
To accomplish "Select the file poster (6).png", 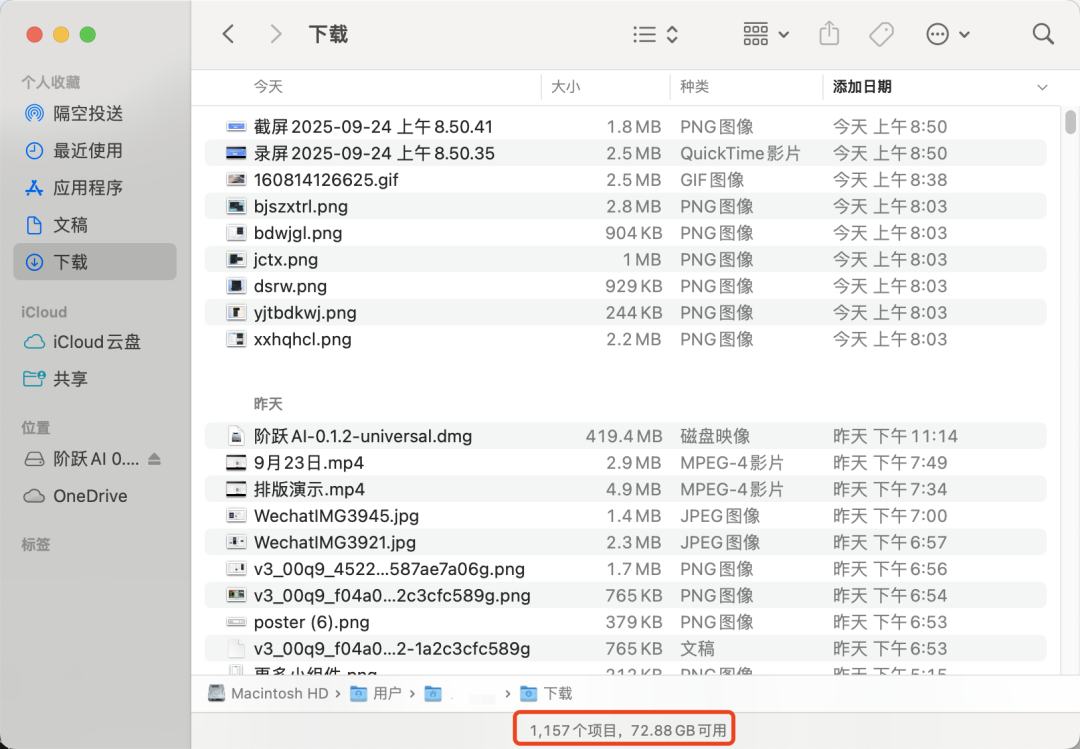I will [625, 622].
